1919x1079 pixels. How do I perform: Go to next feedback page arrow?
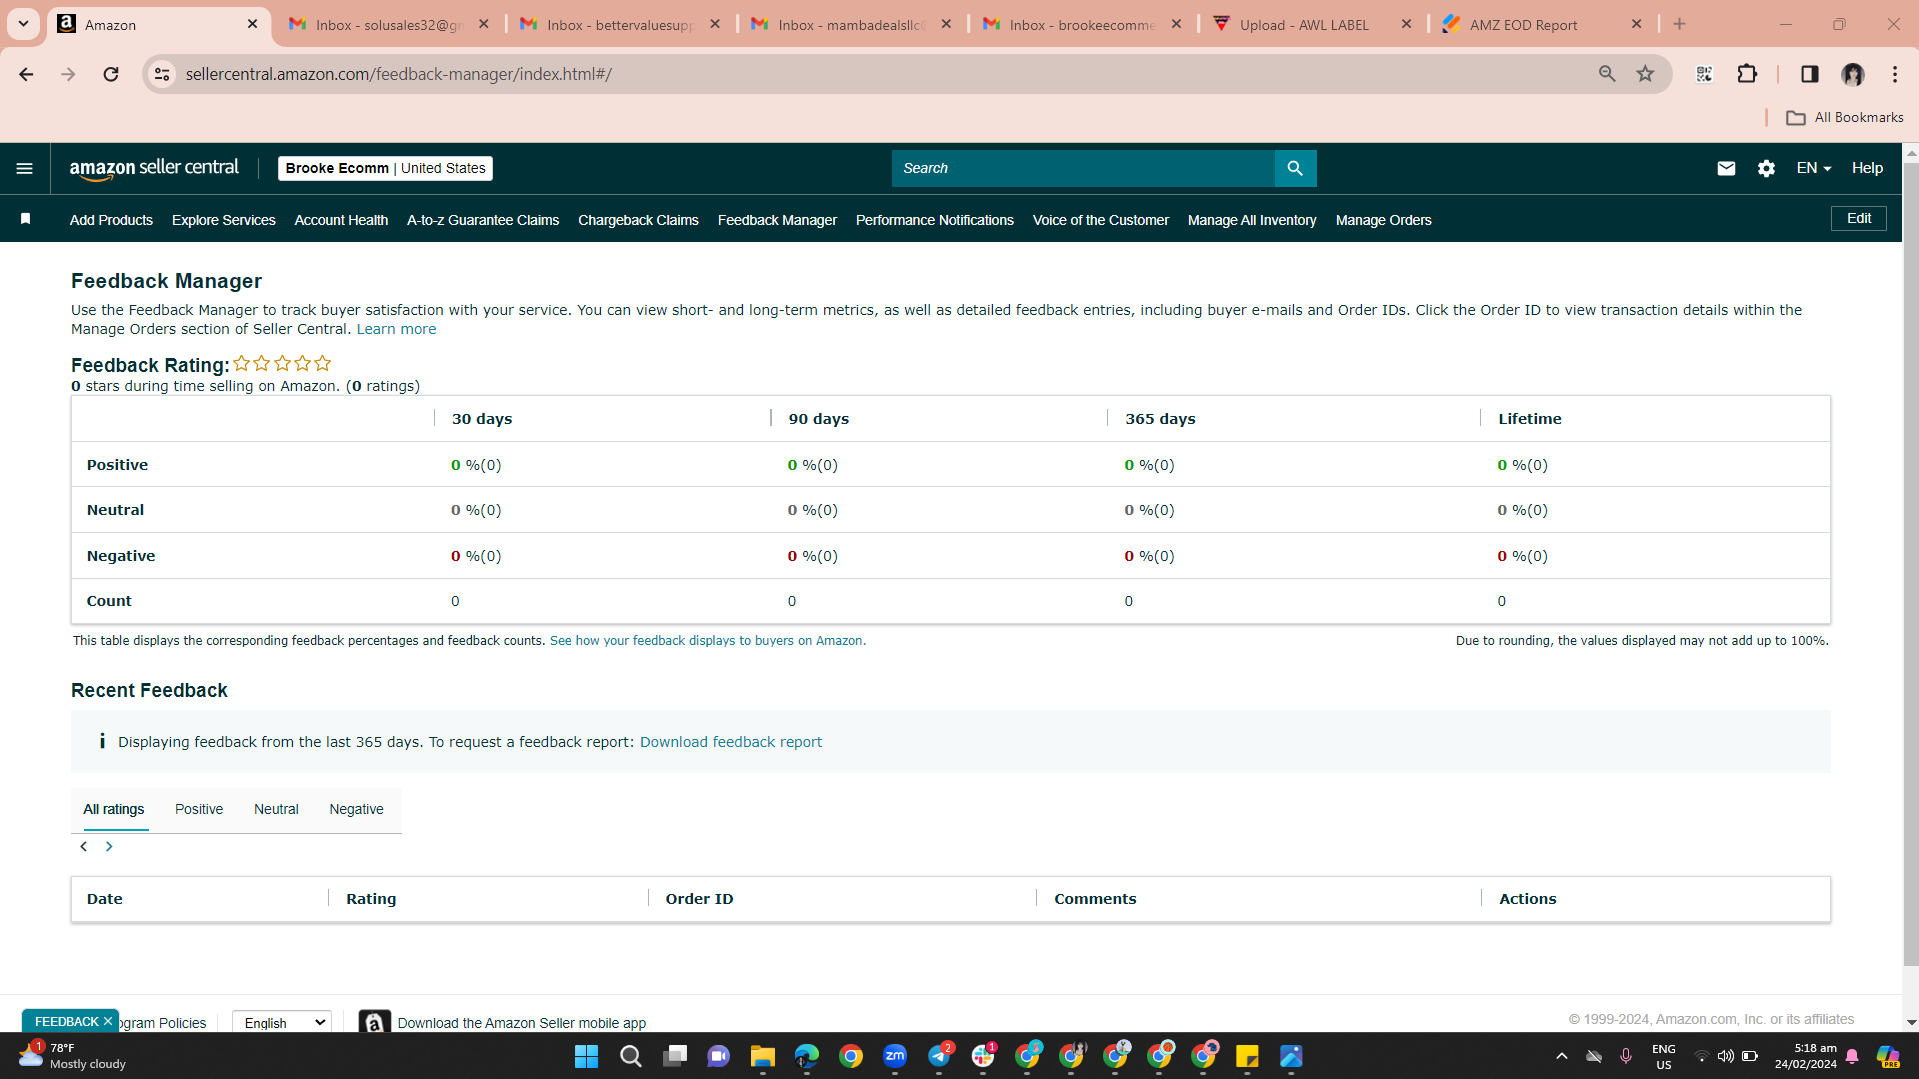point(109,847)
